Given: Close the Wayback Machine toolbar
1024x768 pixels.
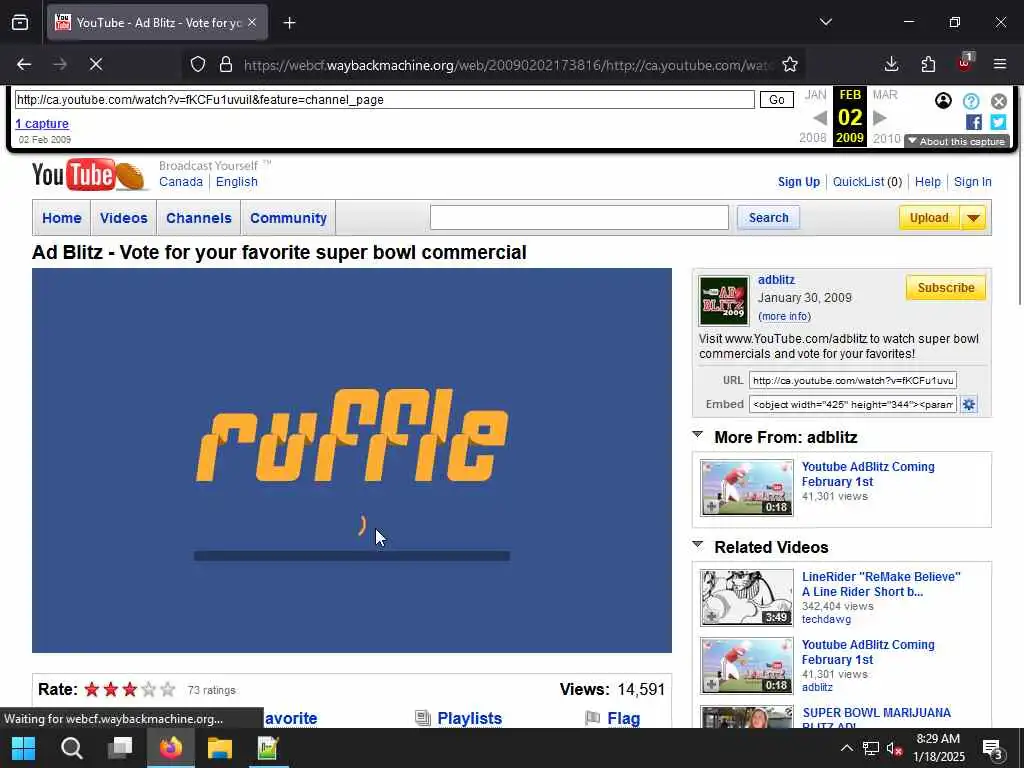Looking at the screenshot, I should pyautogui.click(x=999, y=101).
